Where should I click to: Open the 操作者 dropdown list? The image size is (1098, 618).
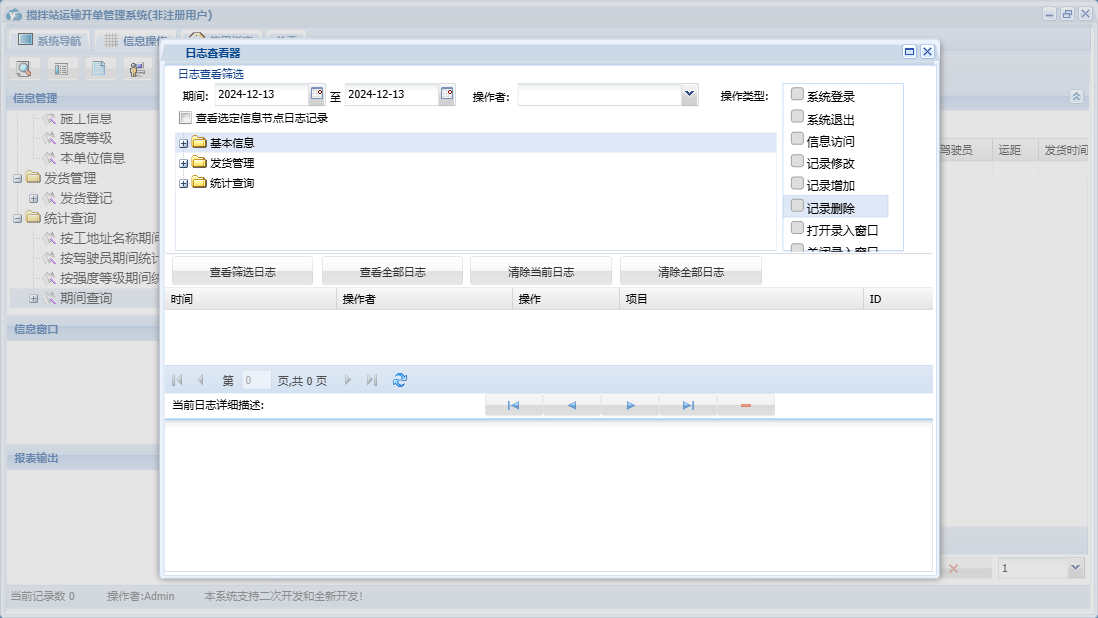(x=689, y=94)
